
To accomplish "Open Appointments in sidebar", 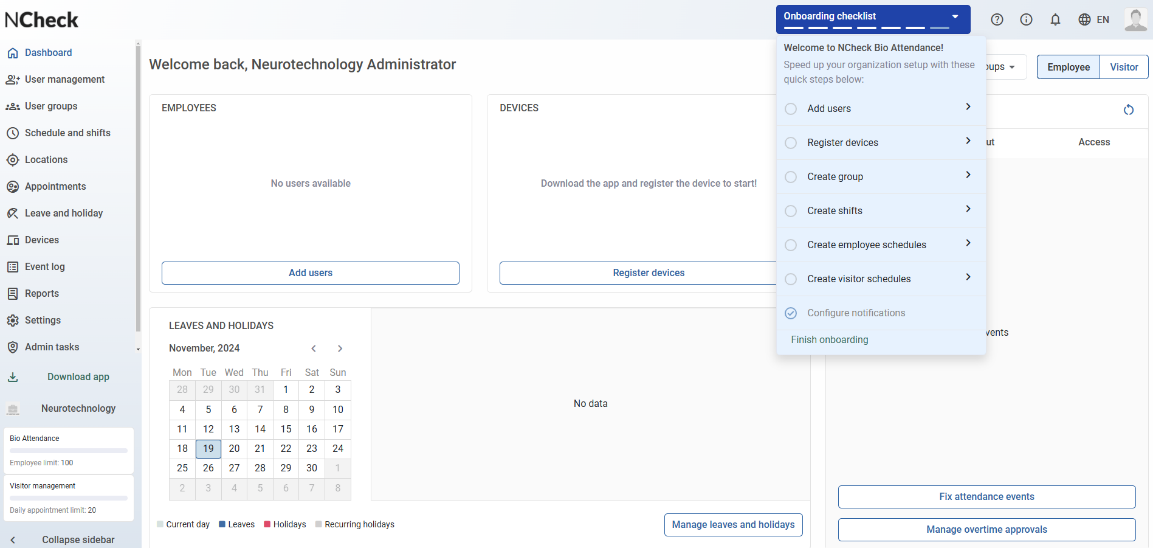I will [x=55, y=186].
